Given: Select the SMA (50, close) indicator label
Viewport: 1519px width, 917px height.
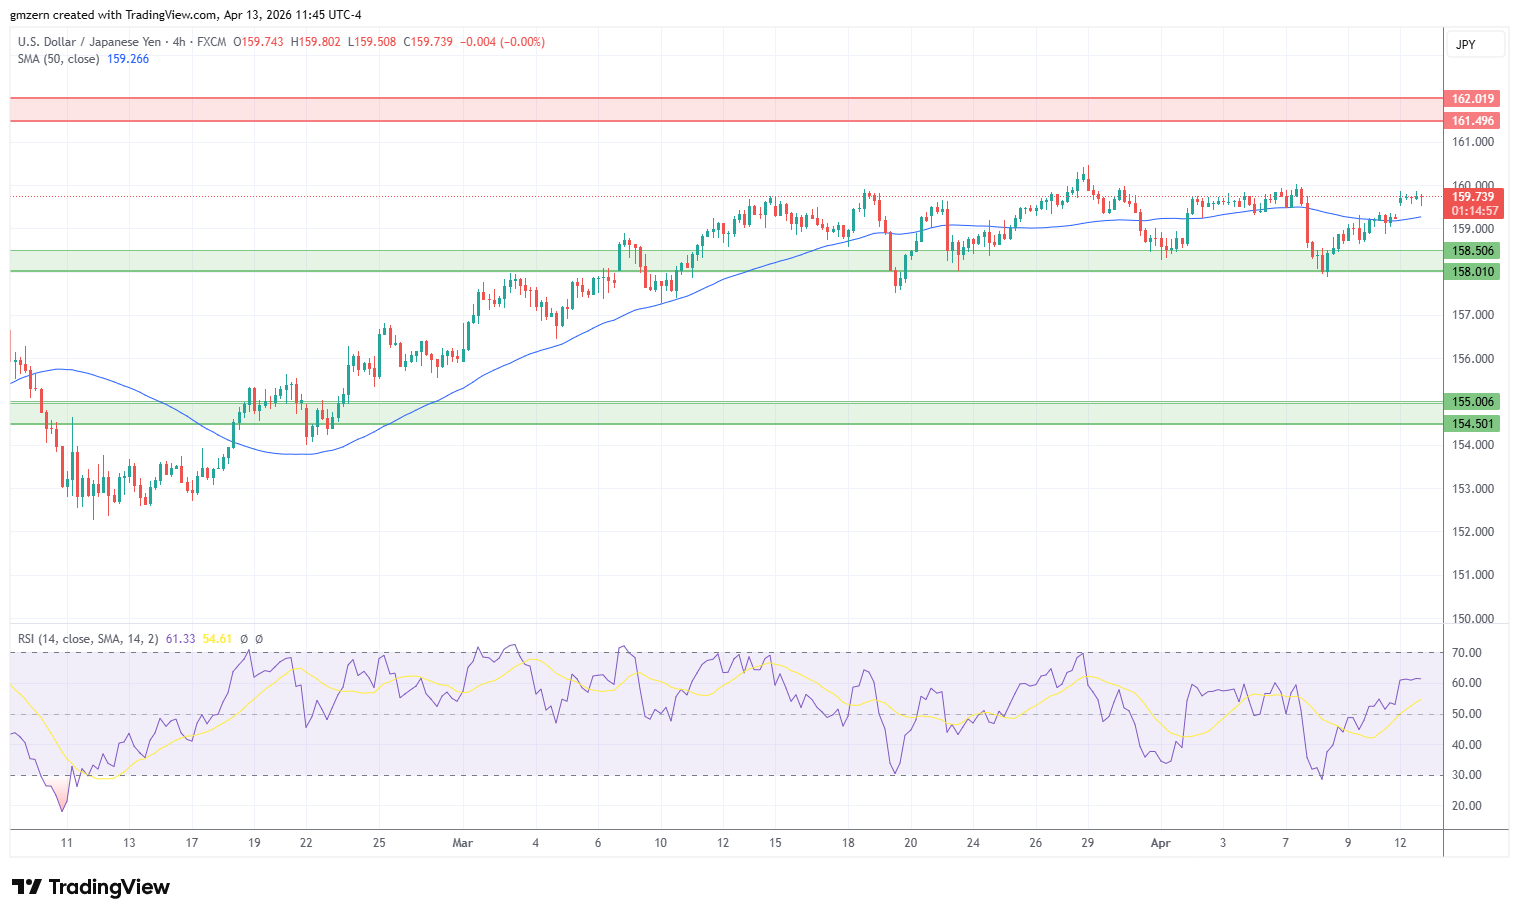Looking at the screenshot, I should tap(58, 59).
